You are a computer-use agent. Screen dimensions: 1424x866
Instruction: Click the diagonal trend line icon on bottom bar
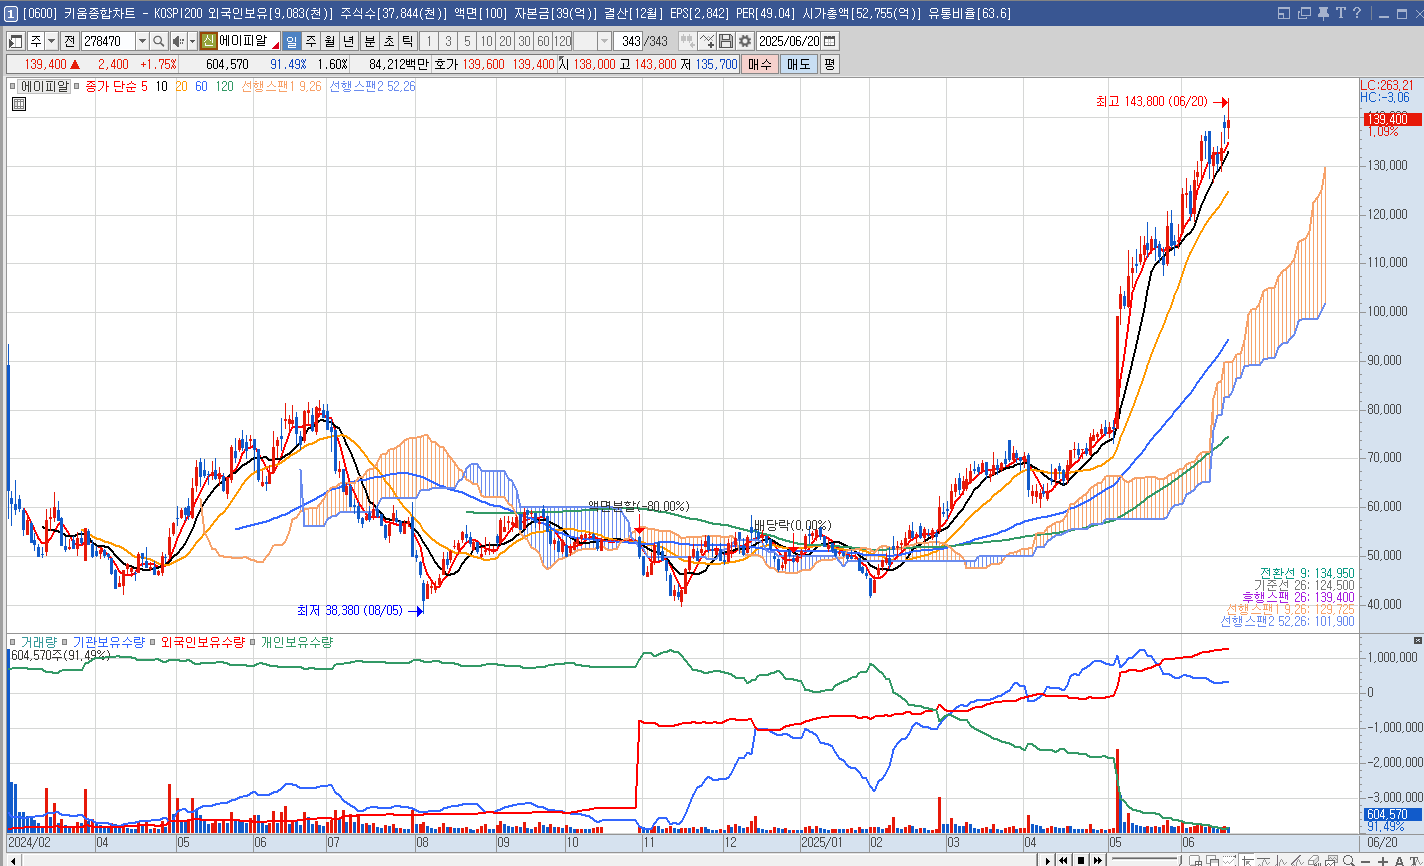[x=1296, y=860]
